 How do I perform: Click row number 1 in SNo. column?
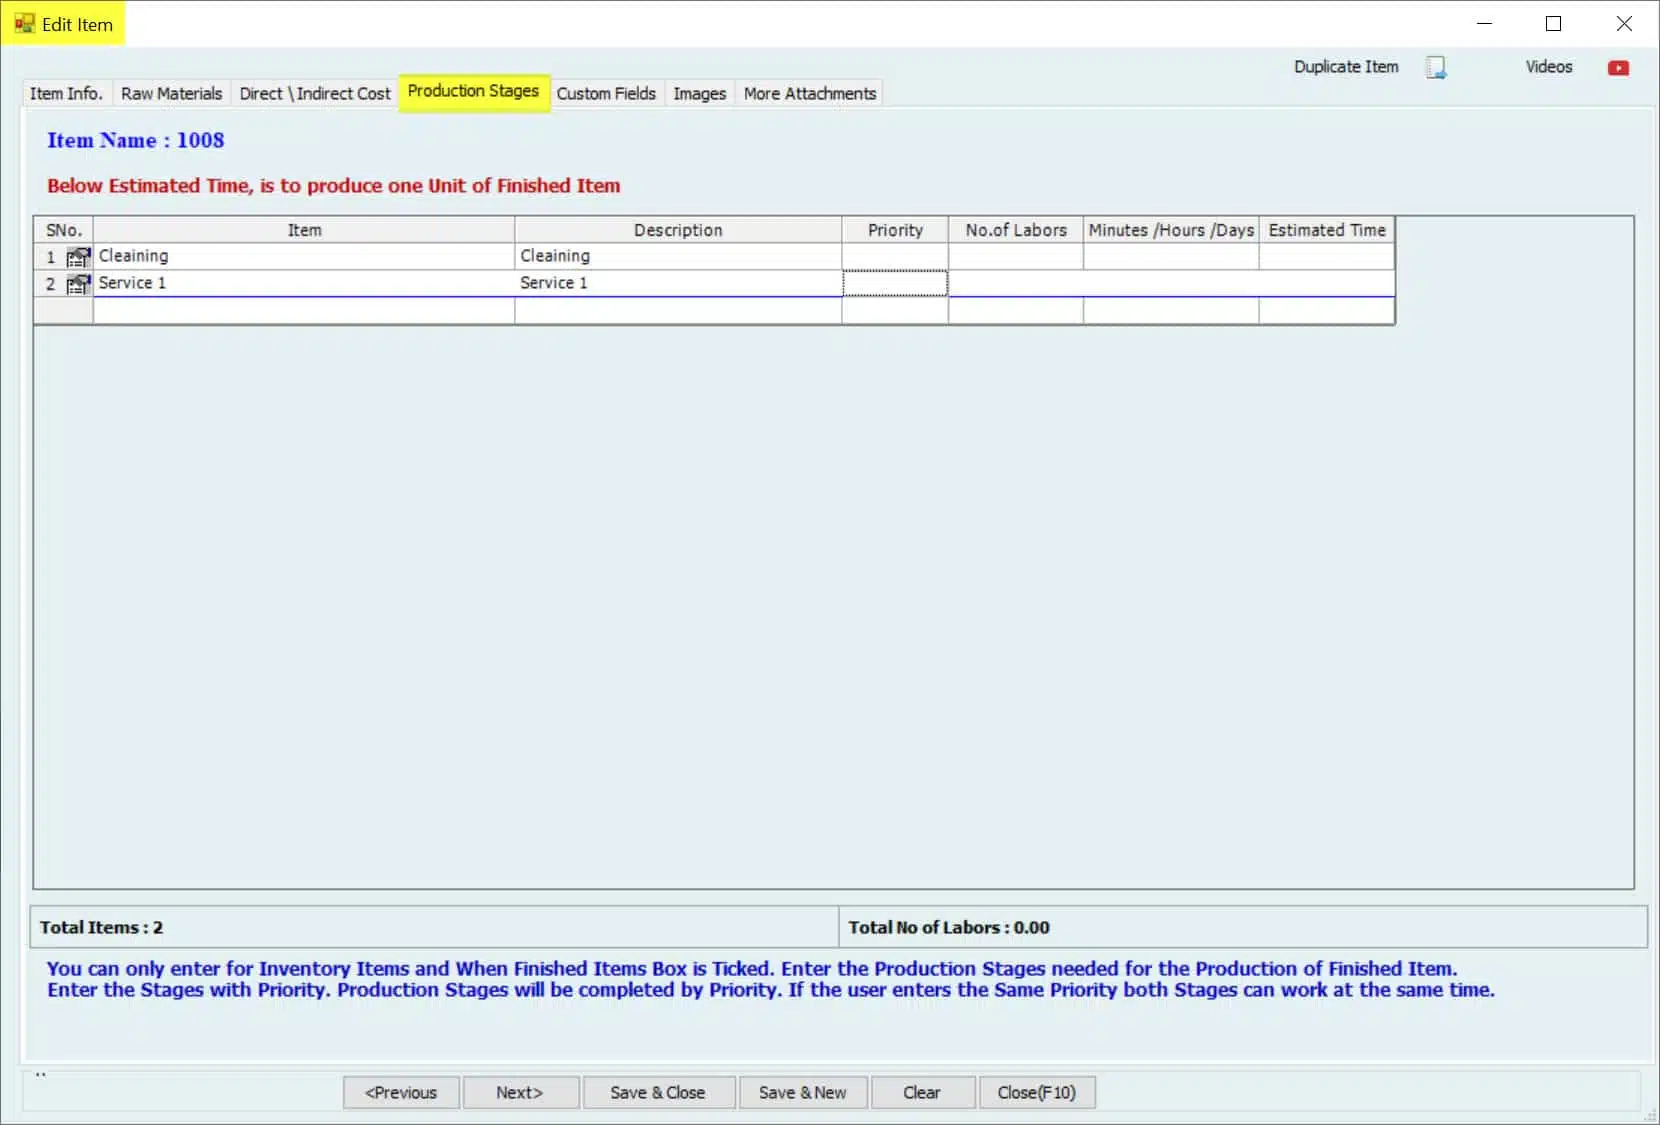(x=50, y=257)
